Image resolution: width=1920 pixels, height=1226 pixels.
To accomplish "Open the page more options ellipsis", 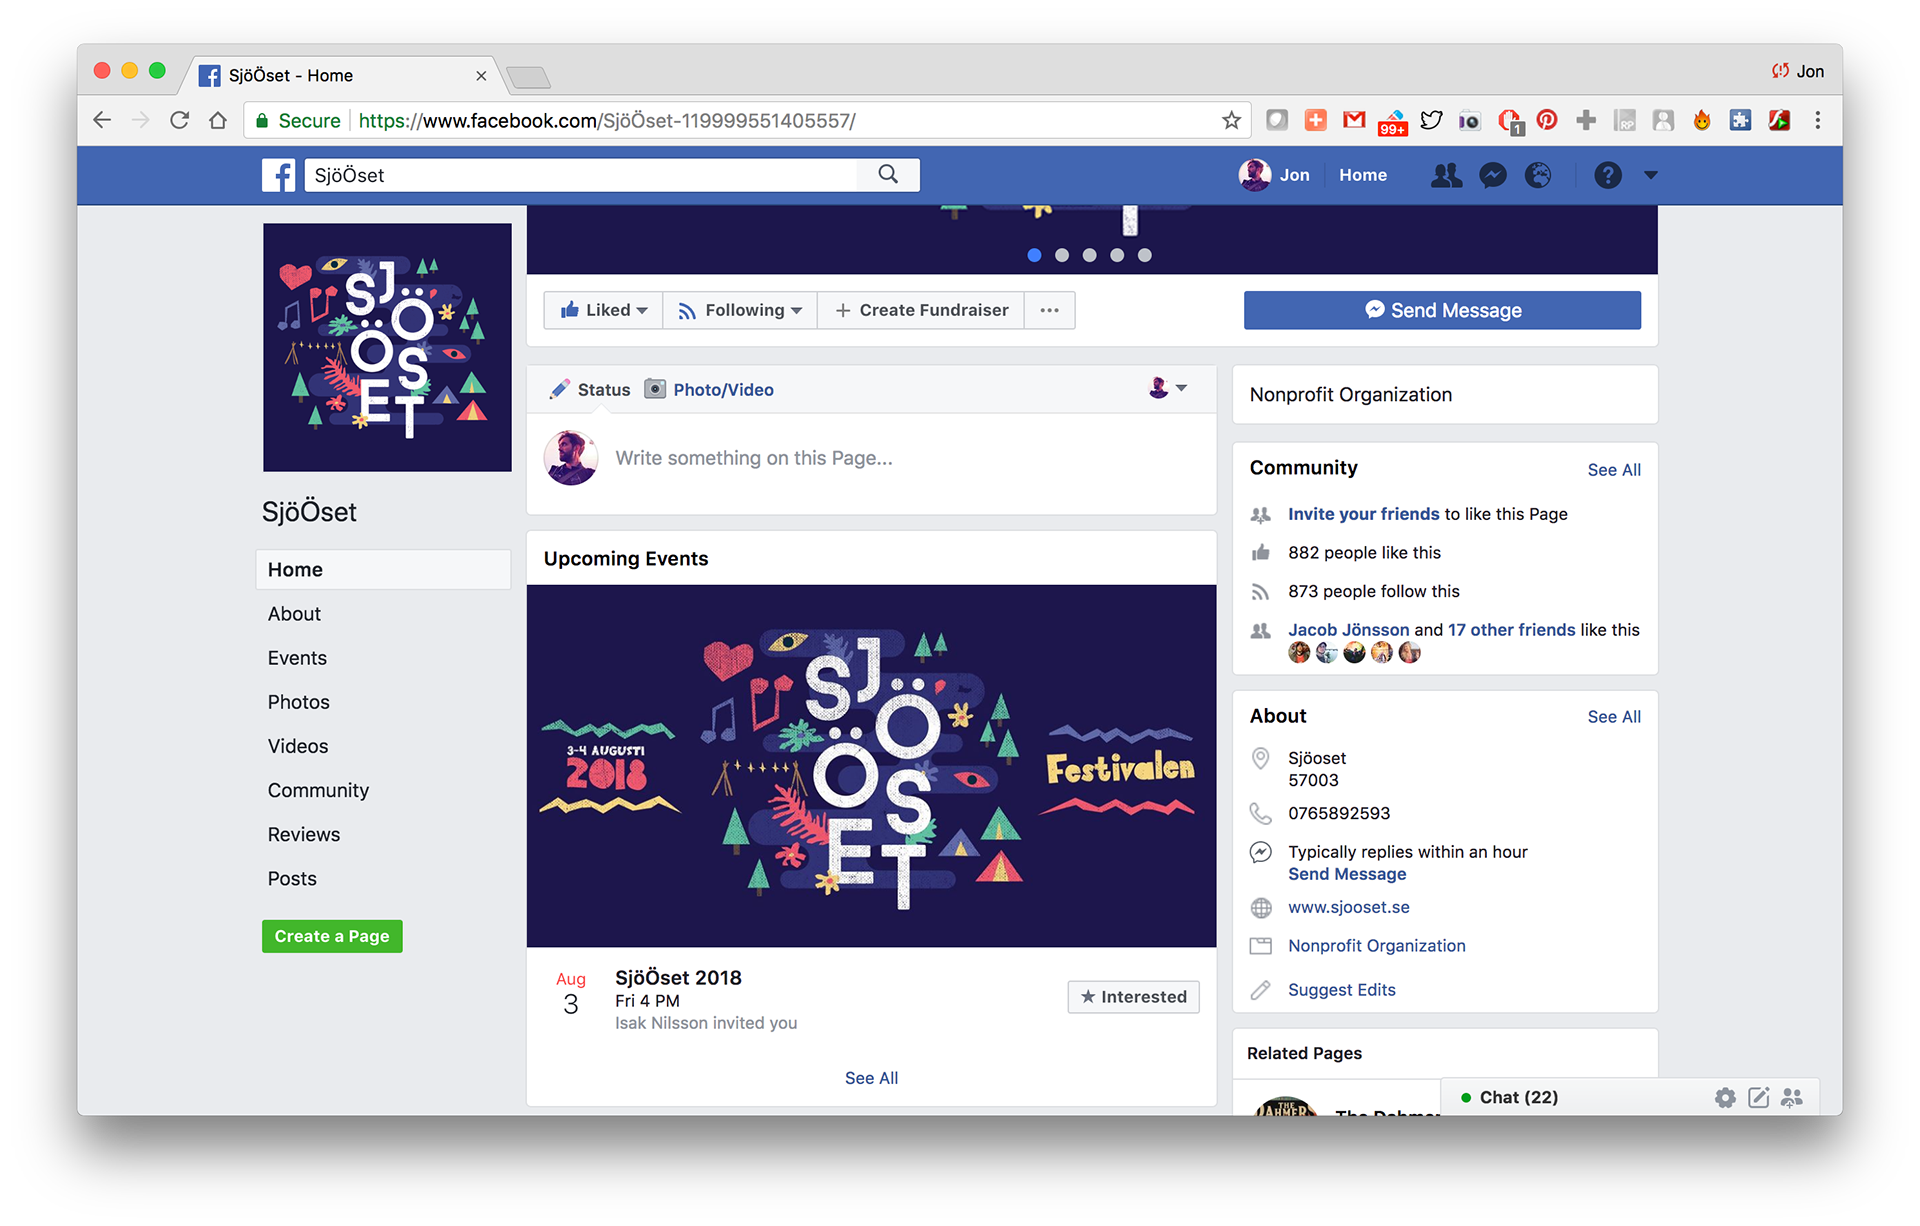I will [1049, 310].
